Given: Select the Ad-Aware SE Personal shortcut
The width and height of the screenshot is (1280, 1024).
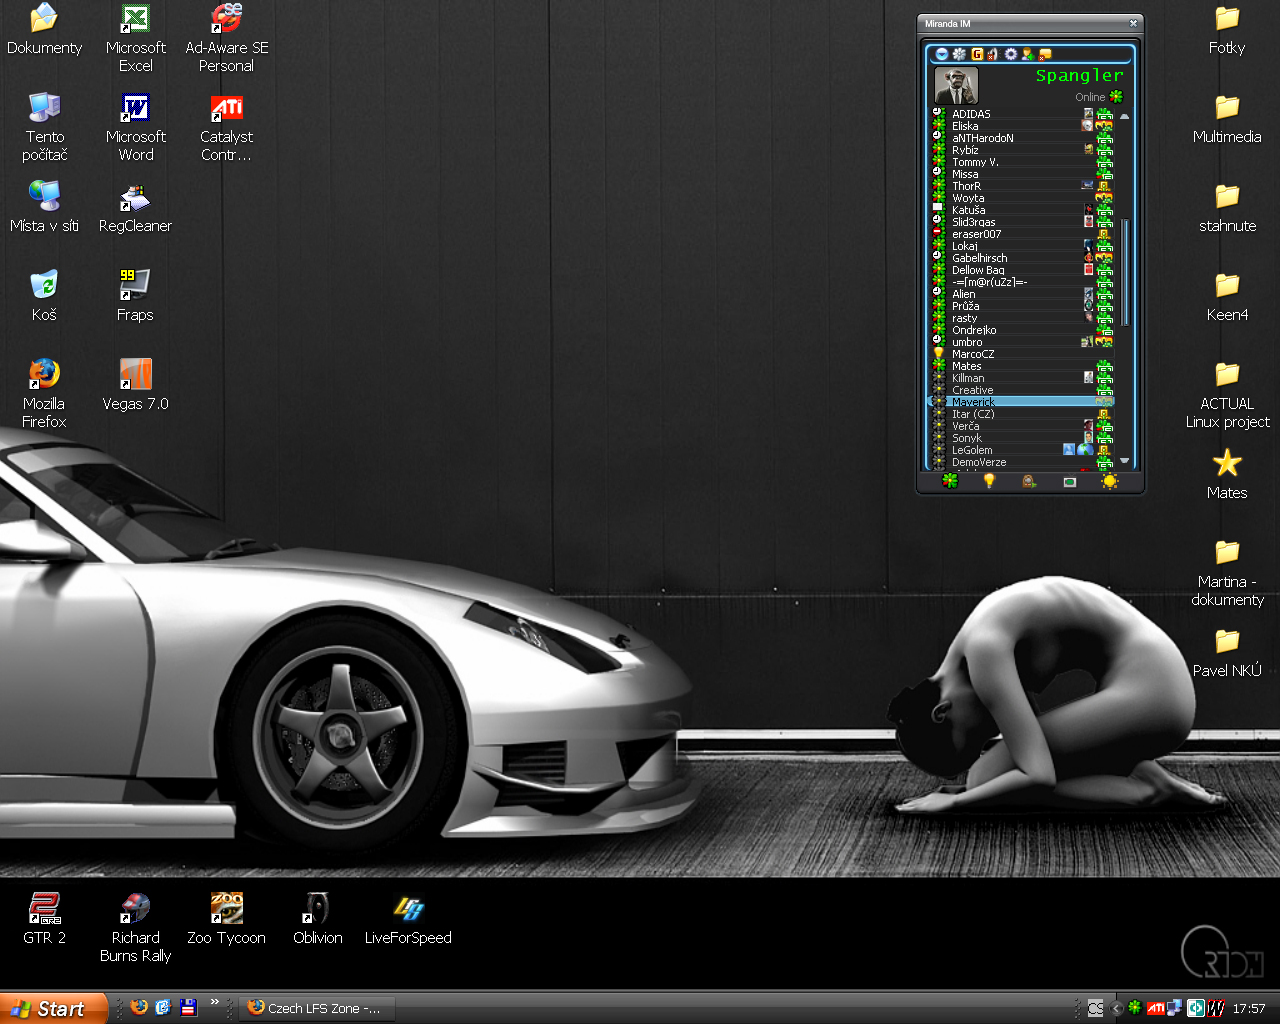Looking at the screenshot, I should pos(227,38).
